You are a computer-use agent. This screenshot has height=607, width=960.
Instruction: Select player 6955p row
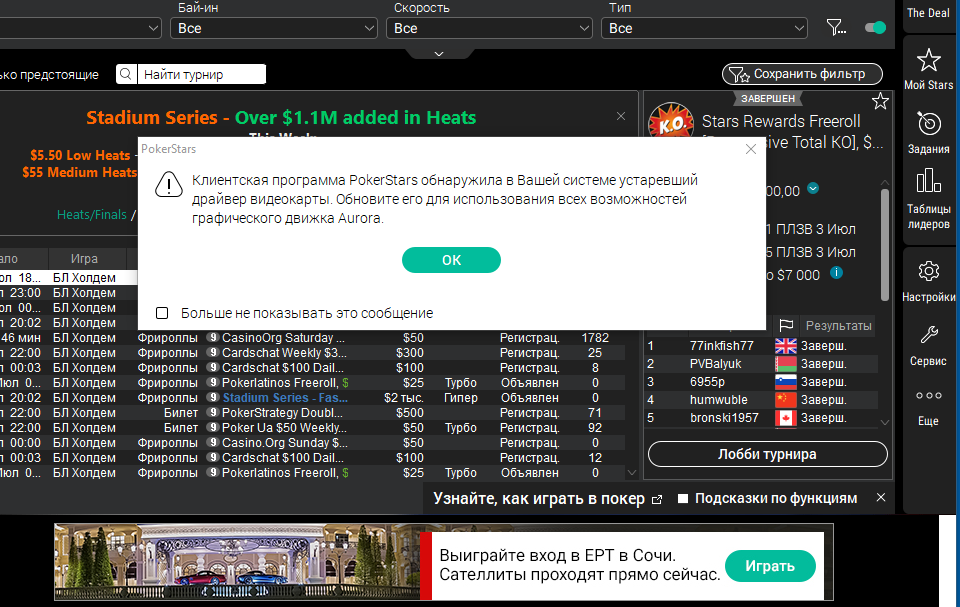click(762, 382)
